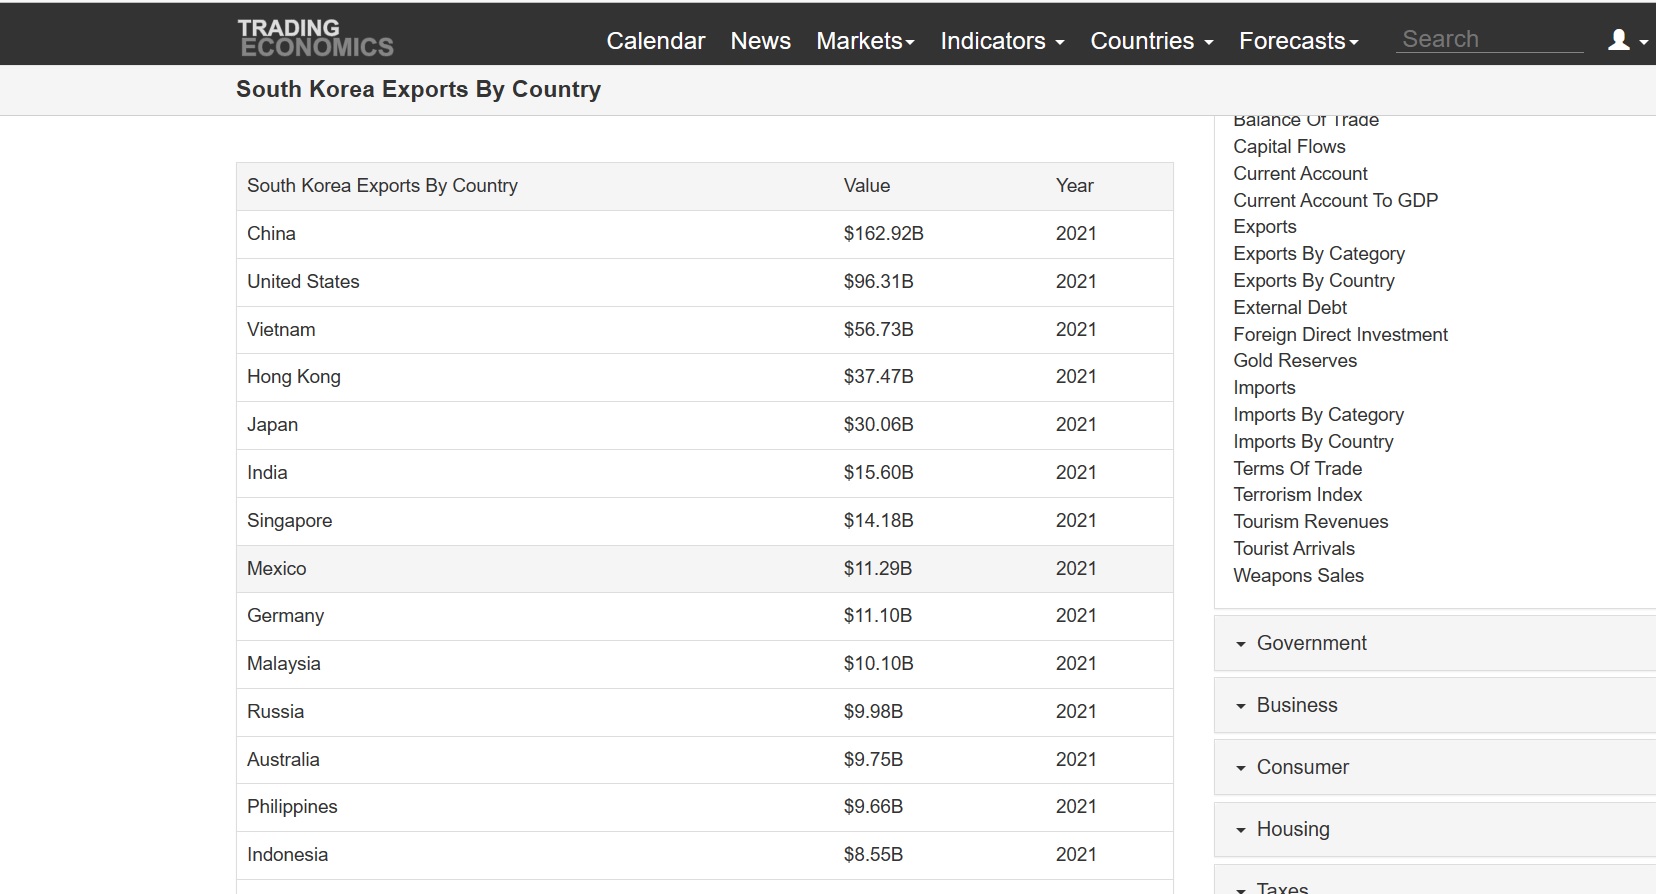Click Philippines in the table
1656x894 pixels.
(x=292, y=807)
